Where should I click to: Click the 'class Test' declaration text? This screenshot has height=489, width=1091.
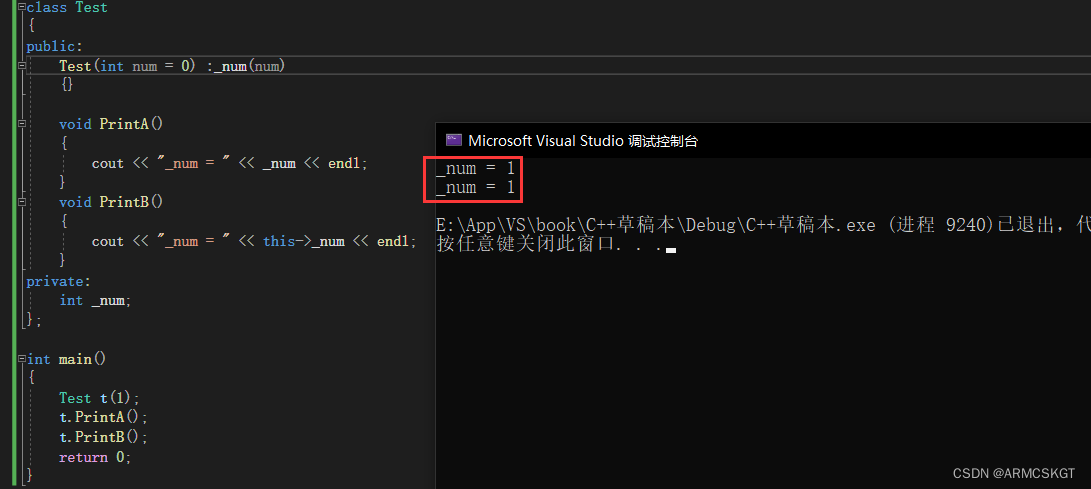(x=67, y=8)
